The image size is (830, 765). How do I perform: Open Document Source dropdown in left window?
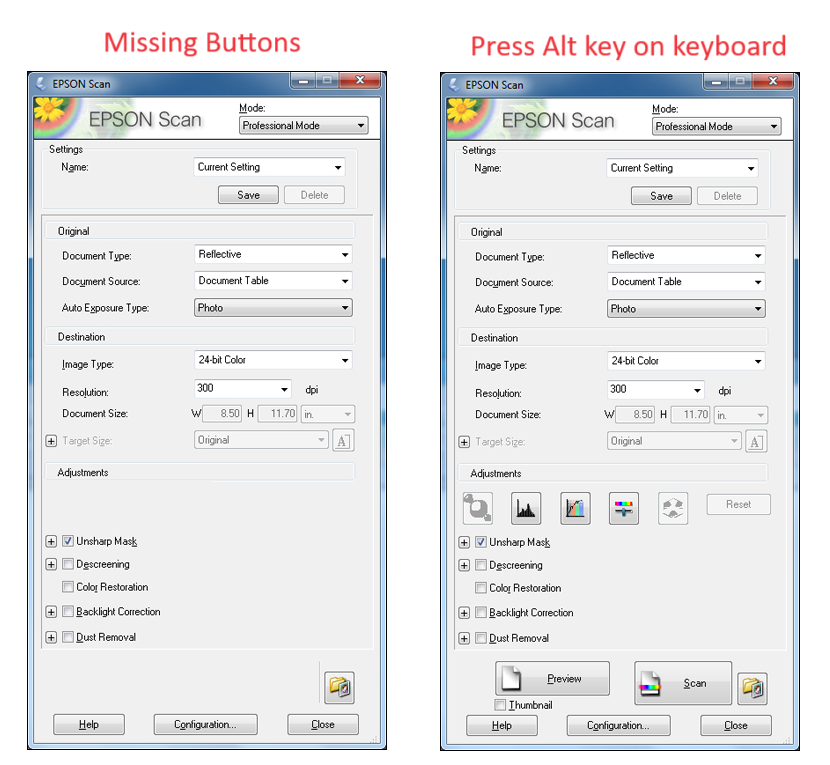(272, 281)
